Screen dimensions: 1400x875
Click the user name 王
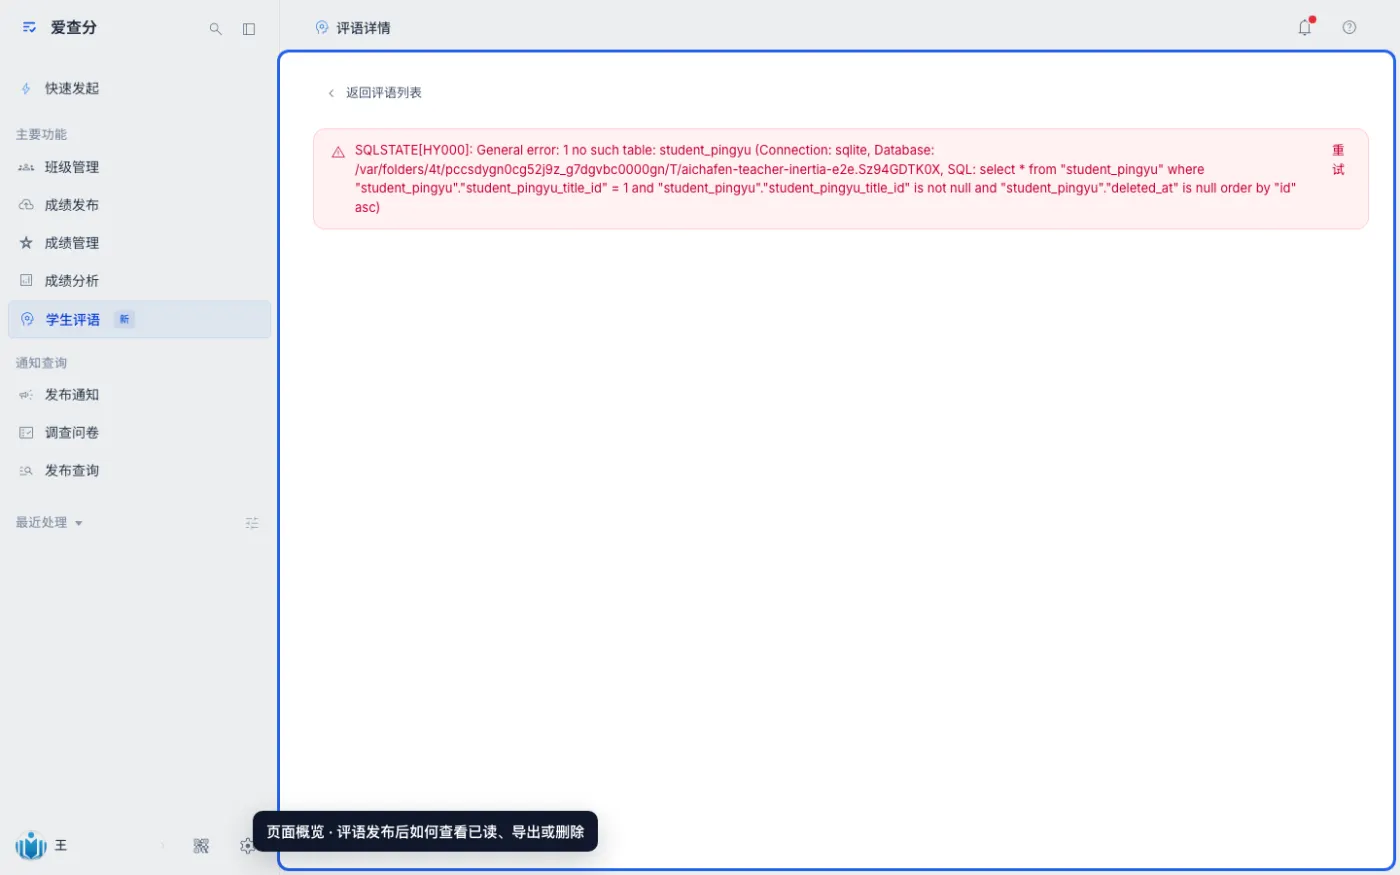click(61, 846)
